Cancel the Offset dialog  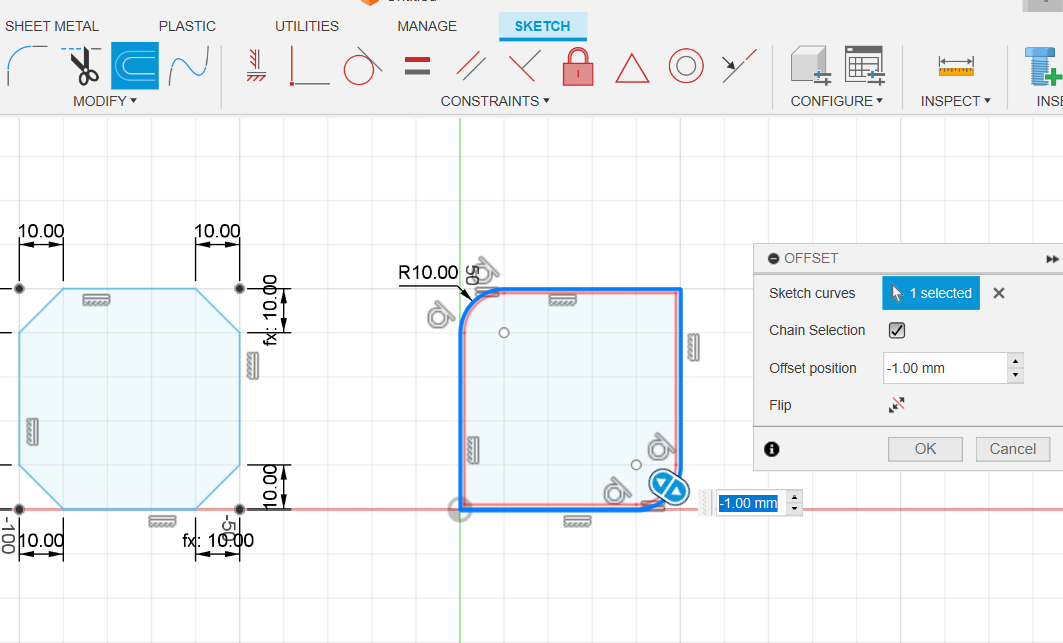click(1013, 449)
